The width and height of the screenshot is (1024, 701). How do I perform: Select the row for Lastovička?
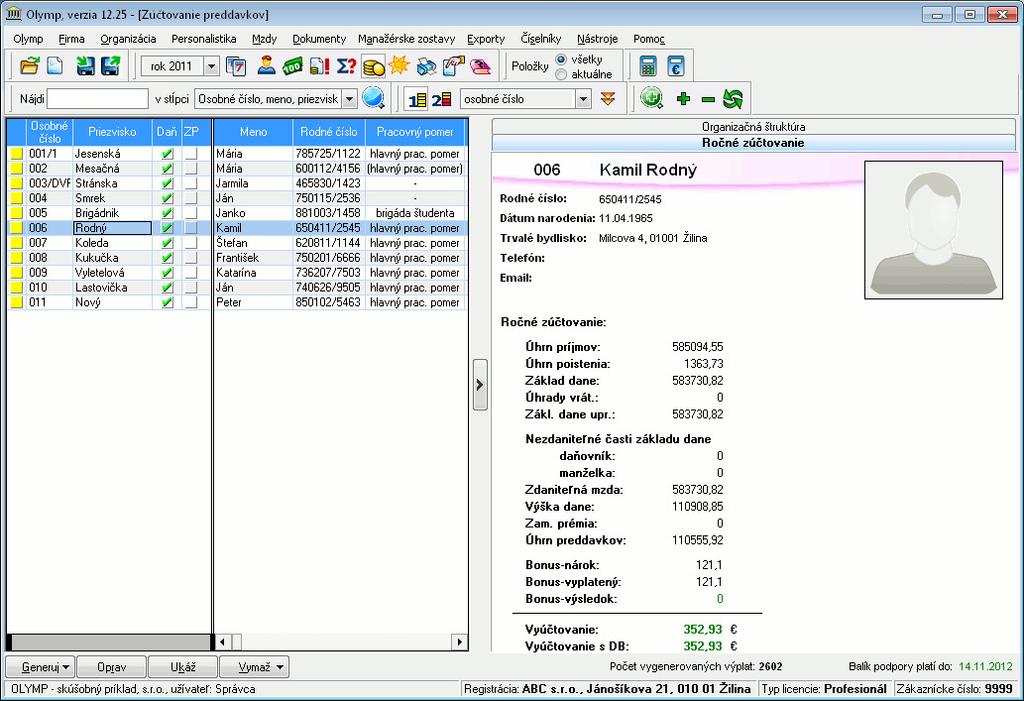(x=236, y=287)
